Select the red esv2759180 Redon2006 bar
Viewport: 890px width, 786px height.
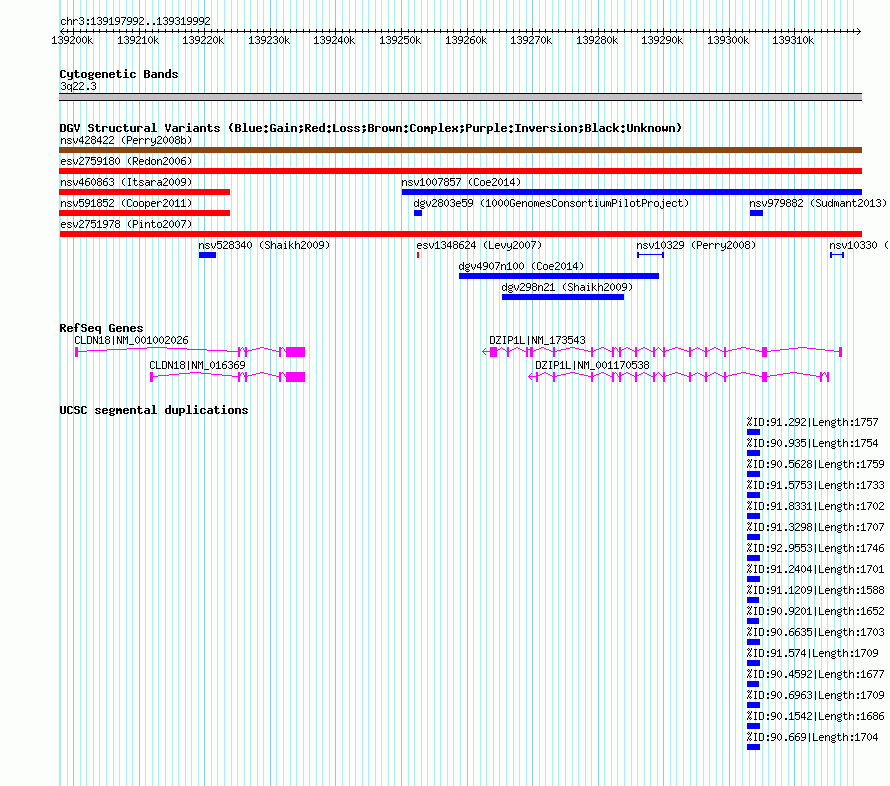tap(460, 171)
